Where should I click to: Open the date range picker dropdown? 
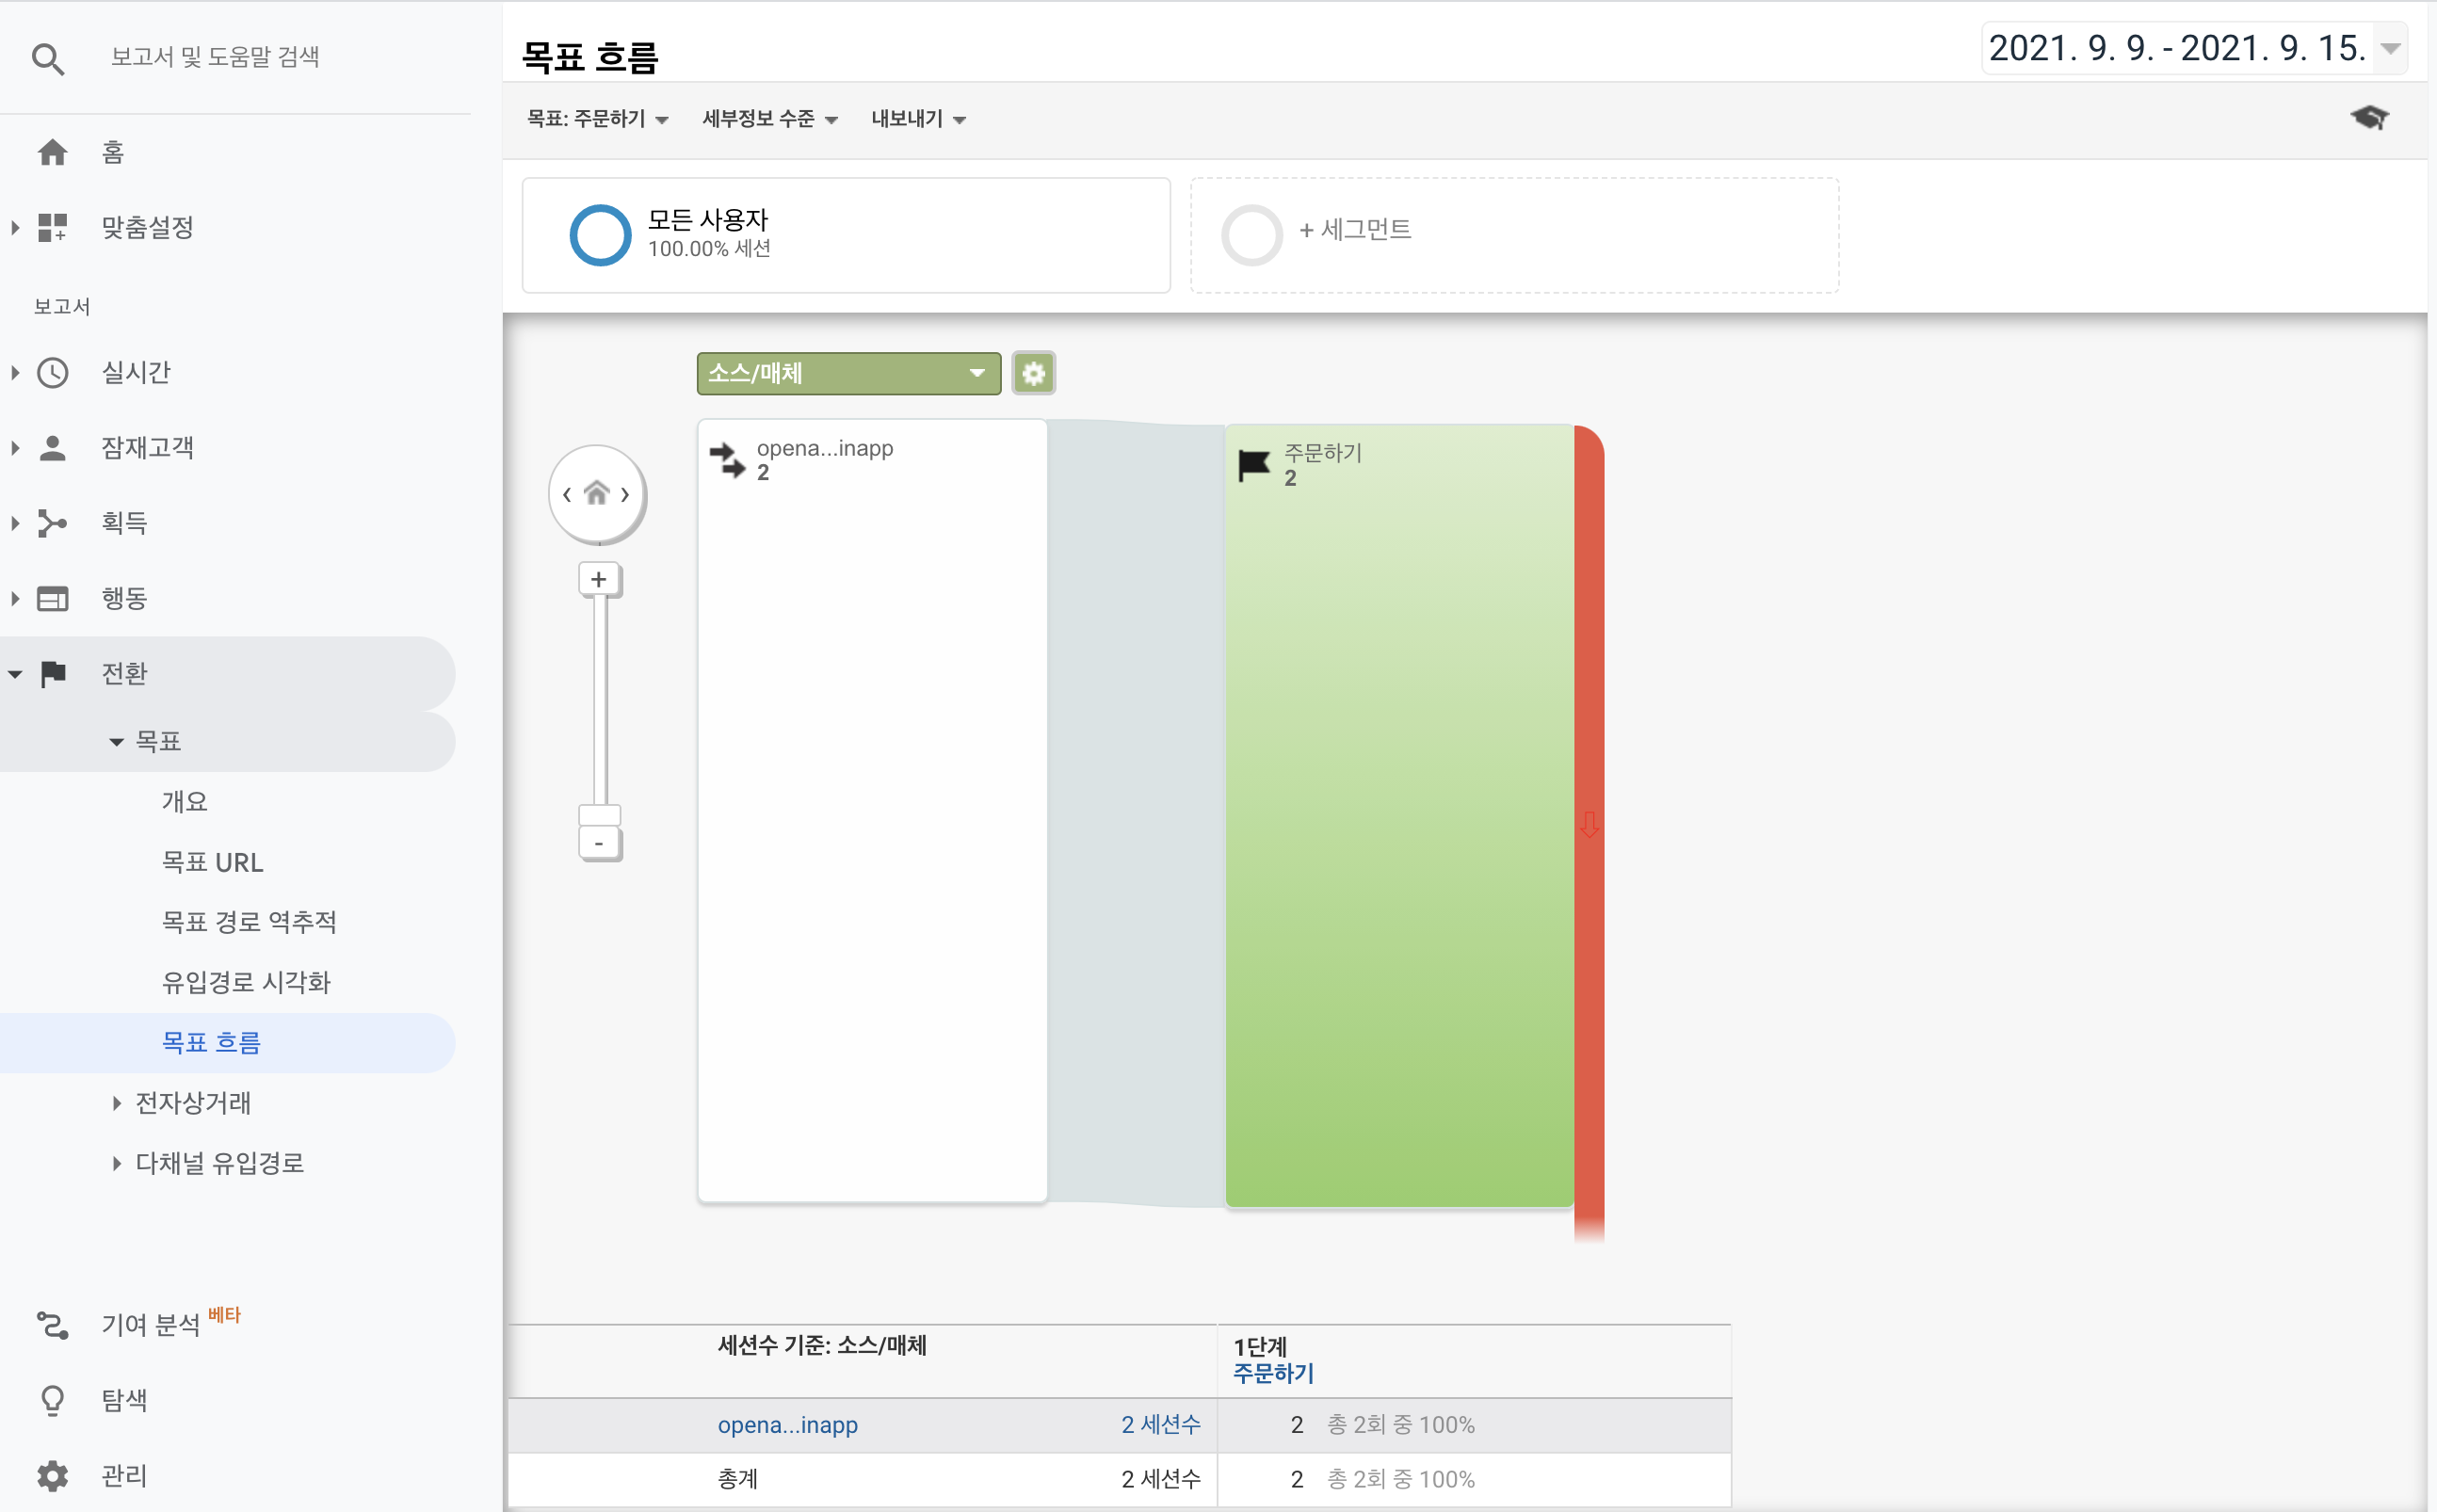coord(2194,48)
